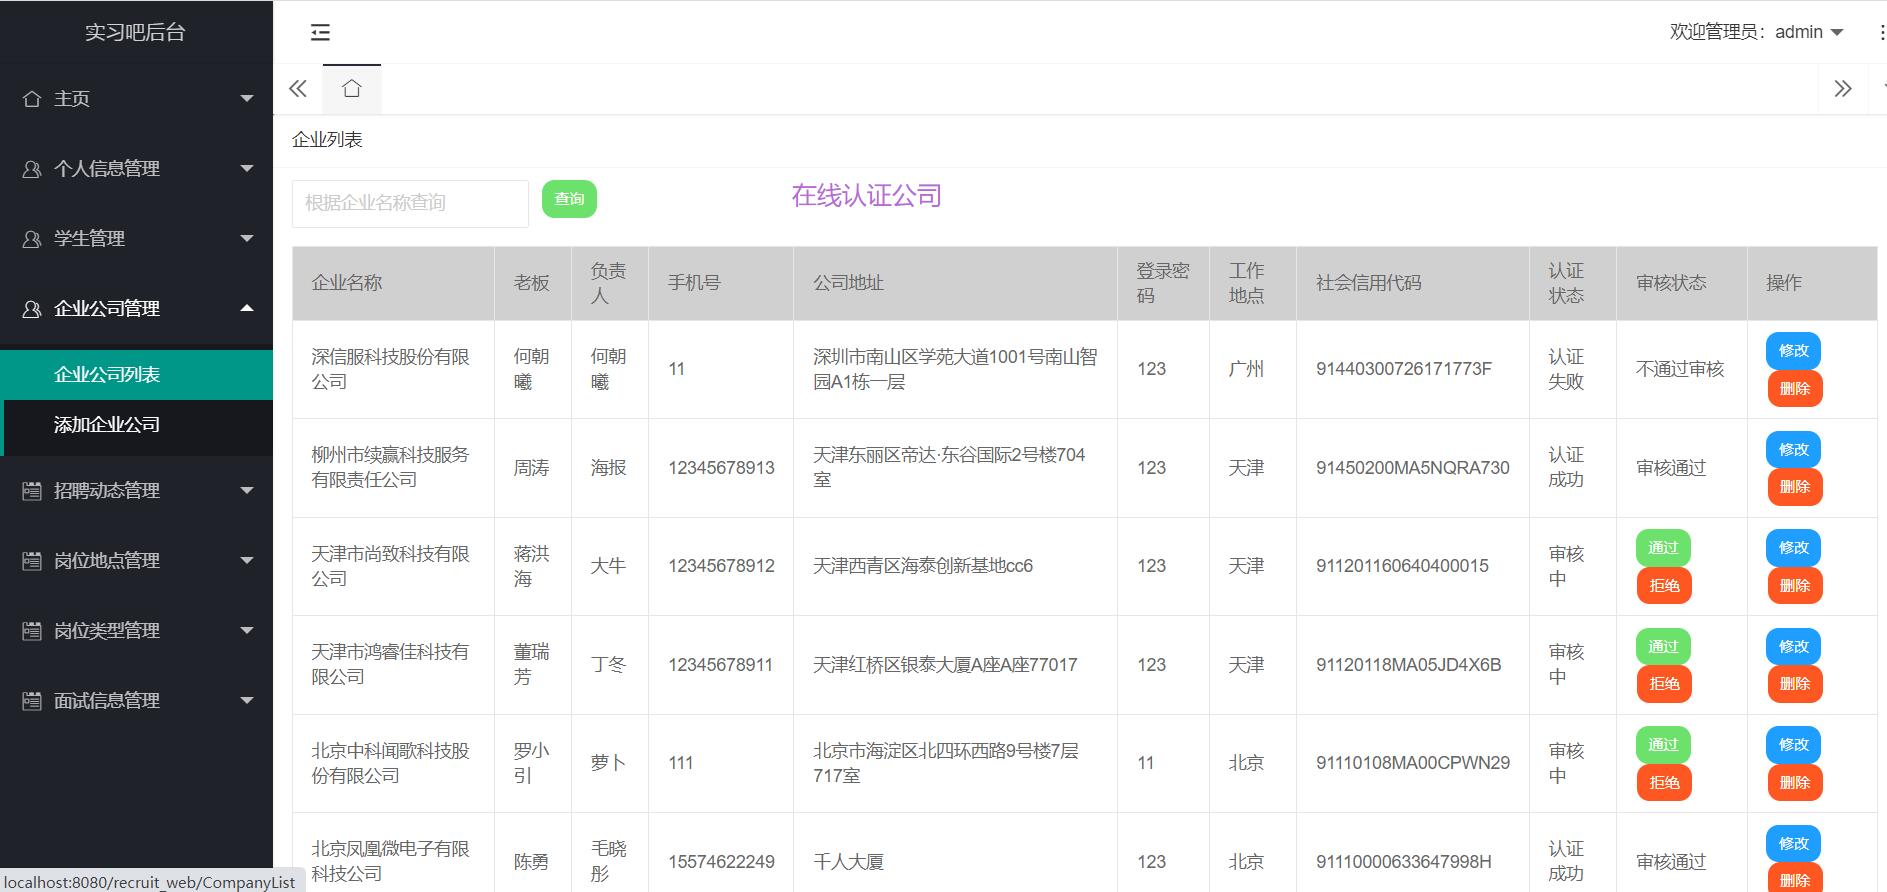
Task: Click 修改 for 北京凤凰微电子有限科技公司
Action: (x=1794, y=843)
